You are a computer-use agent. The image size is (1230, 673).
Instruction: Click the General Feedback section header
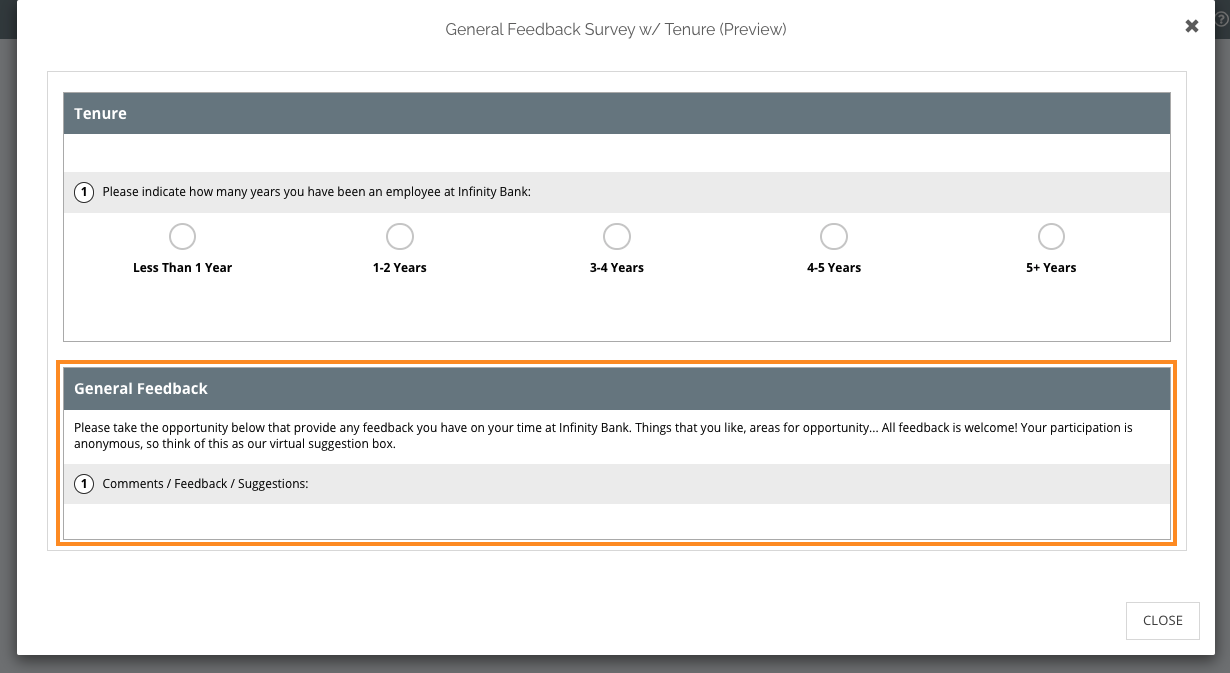point(617,388)
